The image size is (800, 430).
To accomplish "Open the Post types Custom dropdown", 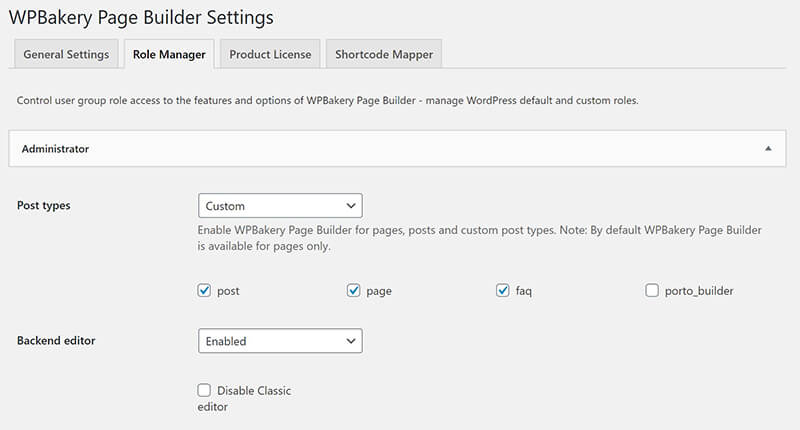I will (x=280, y=206).
